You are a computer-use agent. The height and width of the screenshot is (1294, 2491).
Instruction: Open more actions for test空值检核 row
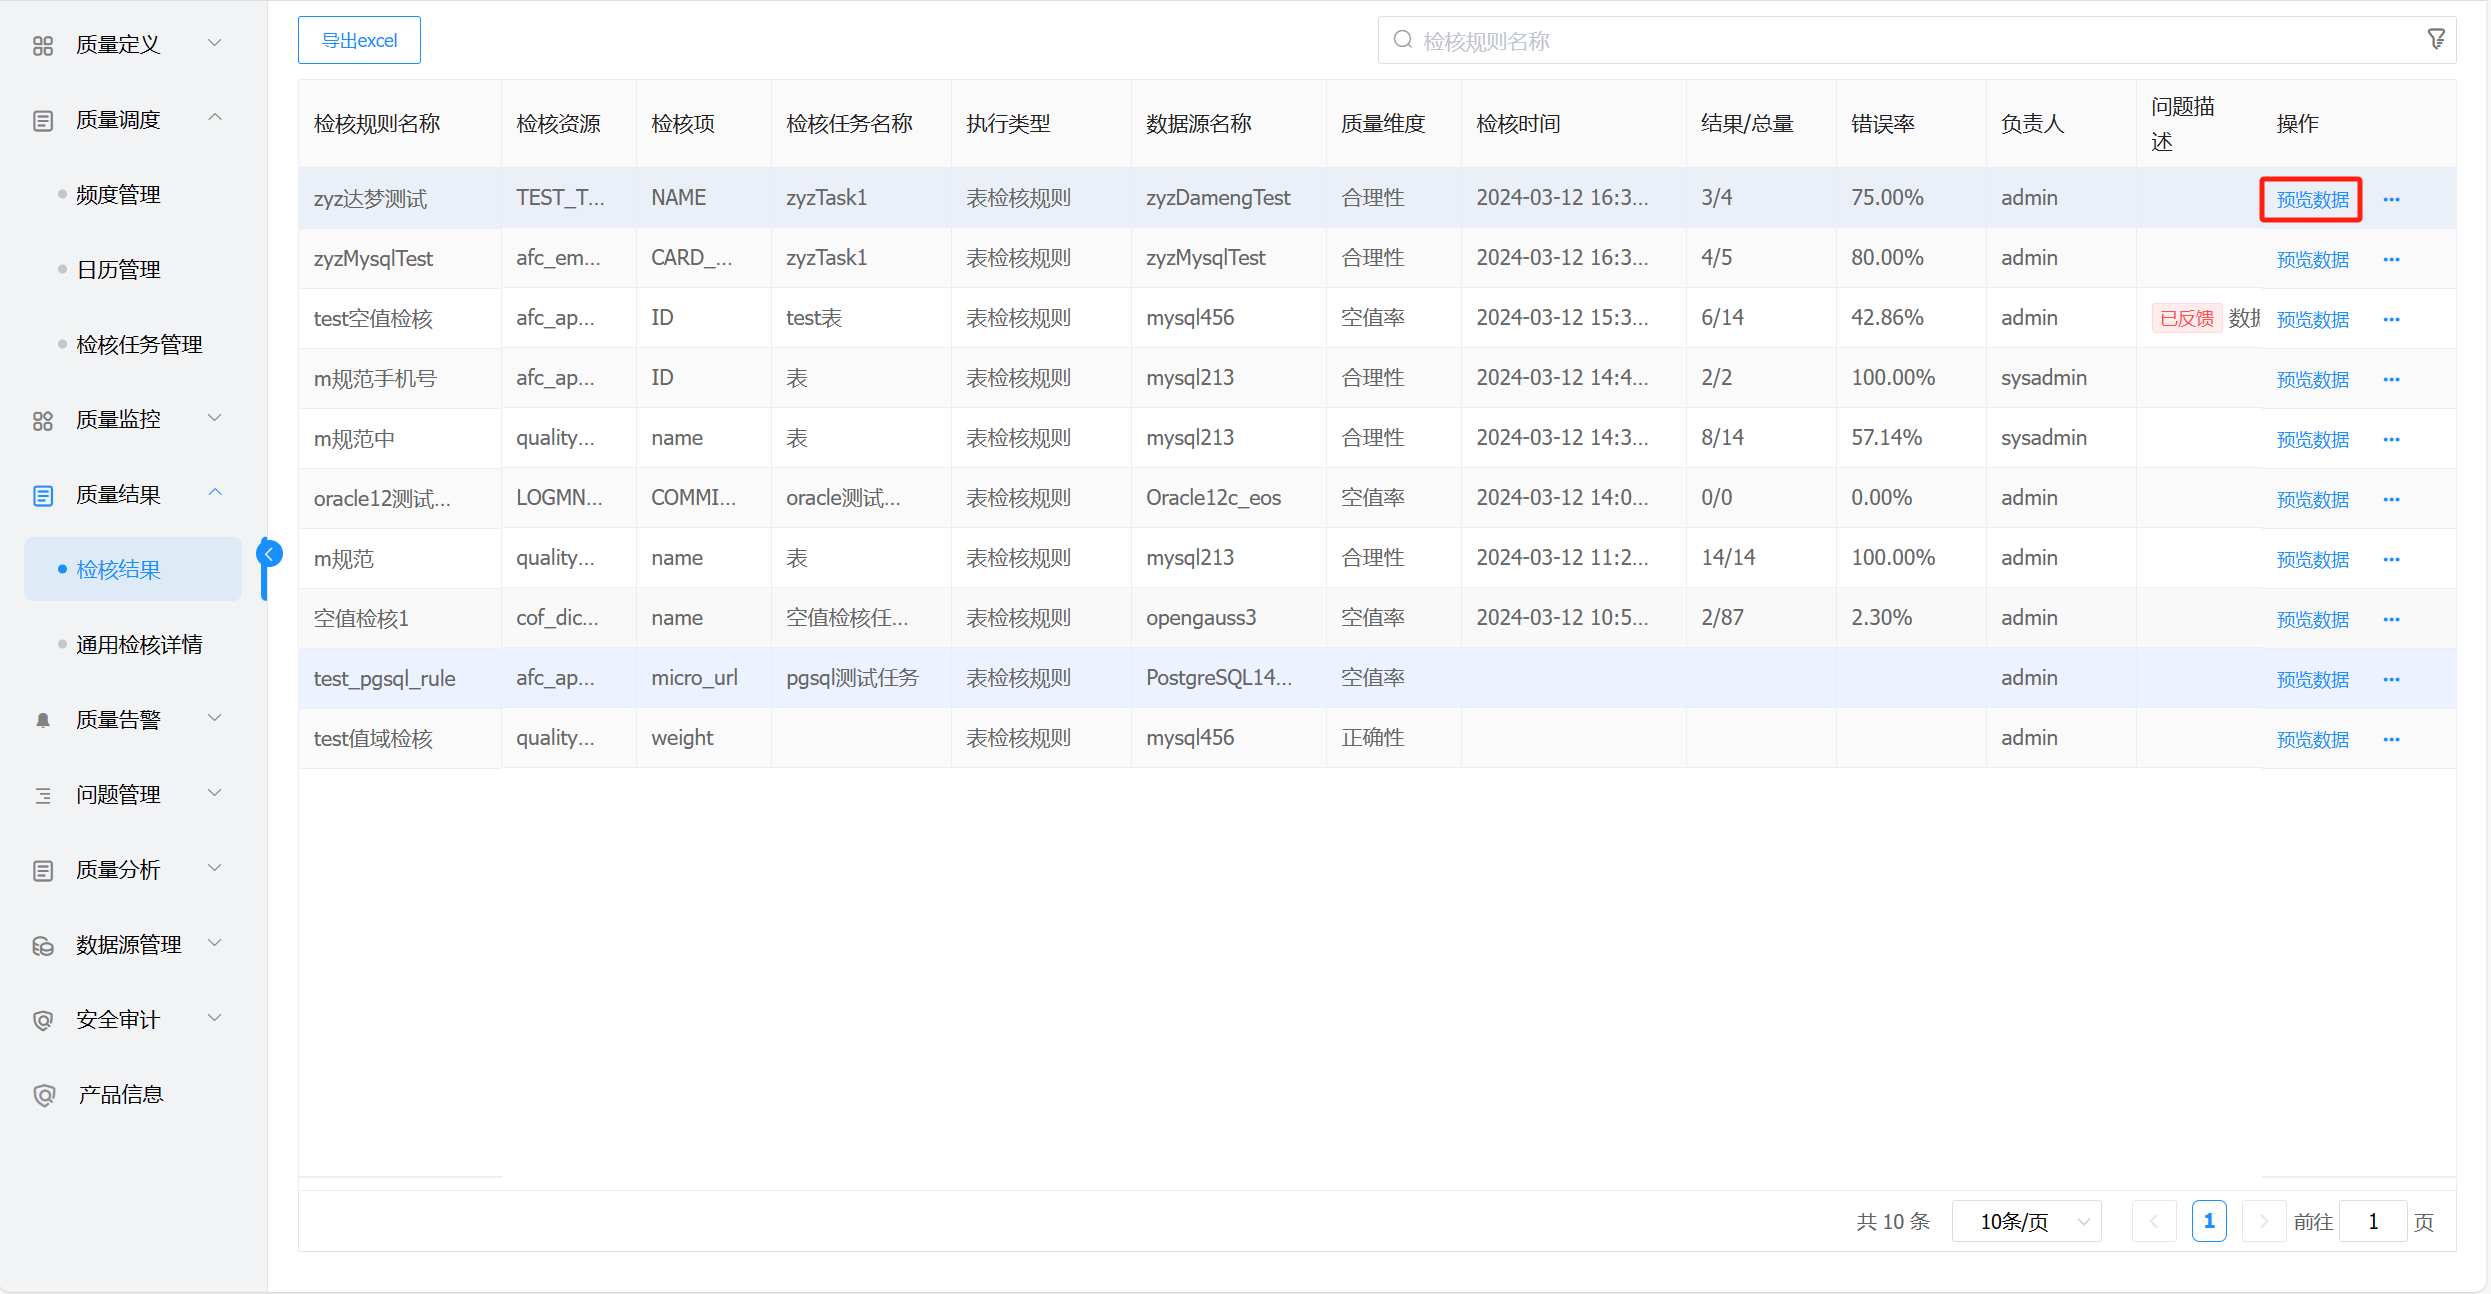click(2391, 319)
